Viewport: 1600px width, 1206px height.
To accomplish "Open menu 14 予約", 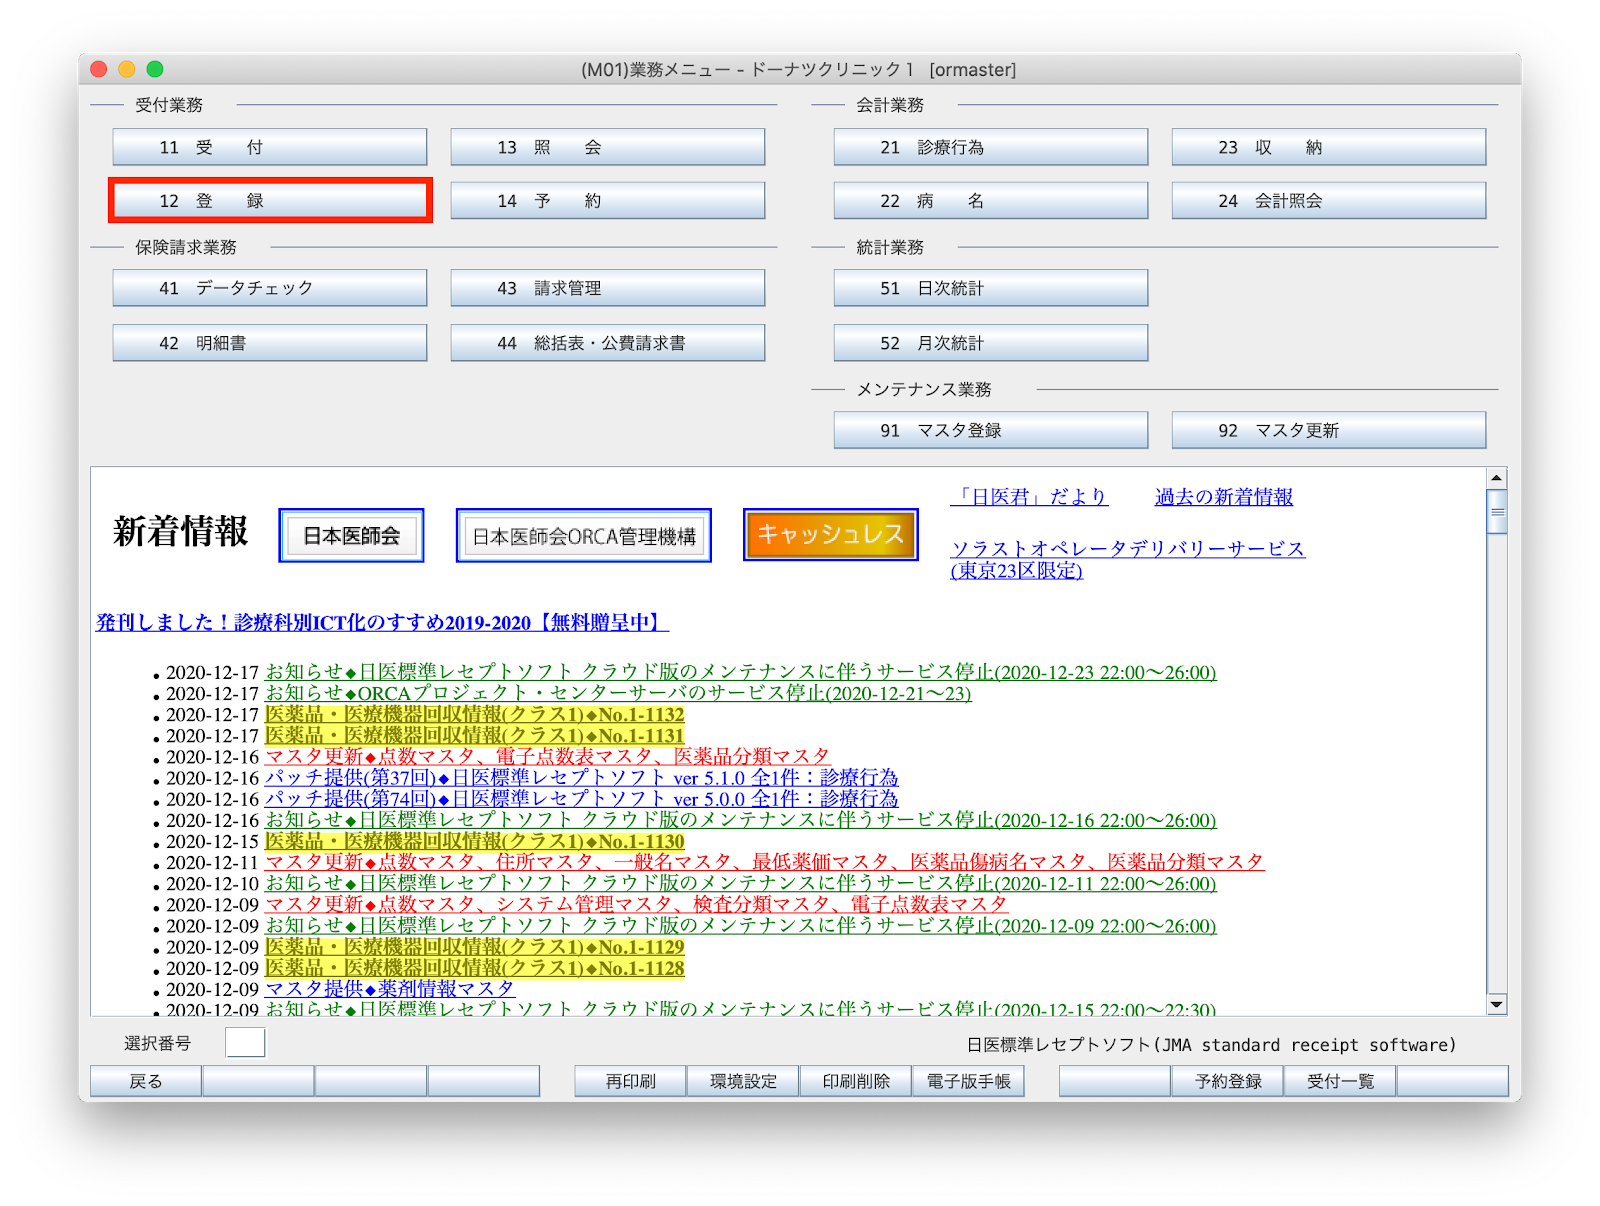I will (x=607, y=201).
